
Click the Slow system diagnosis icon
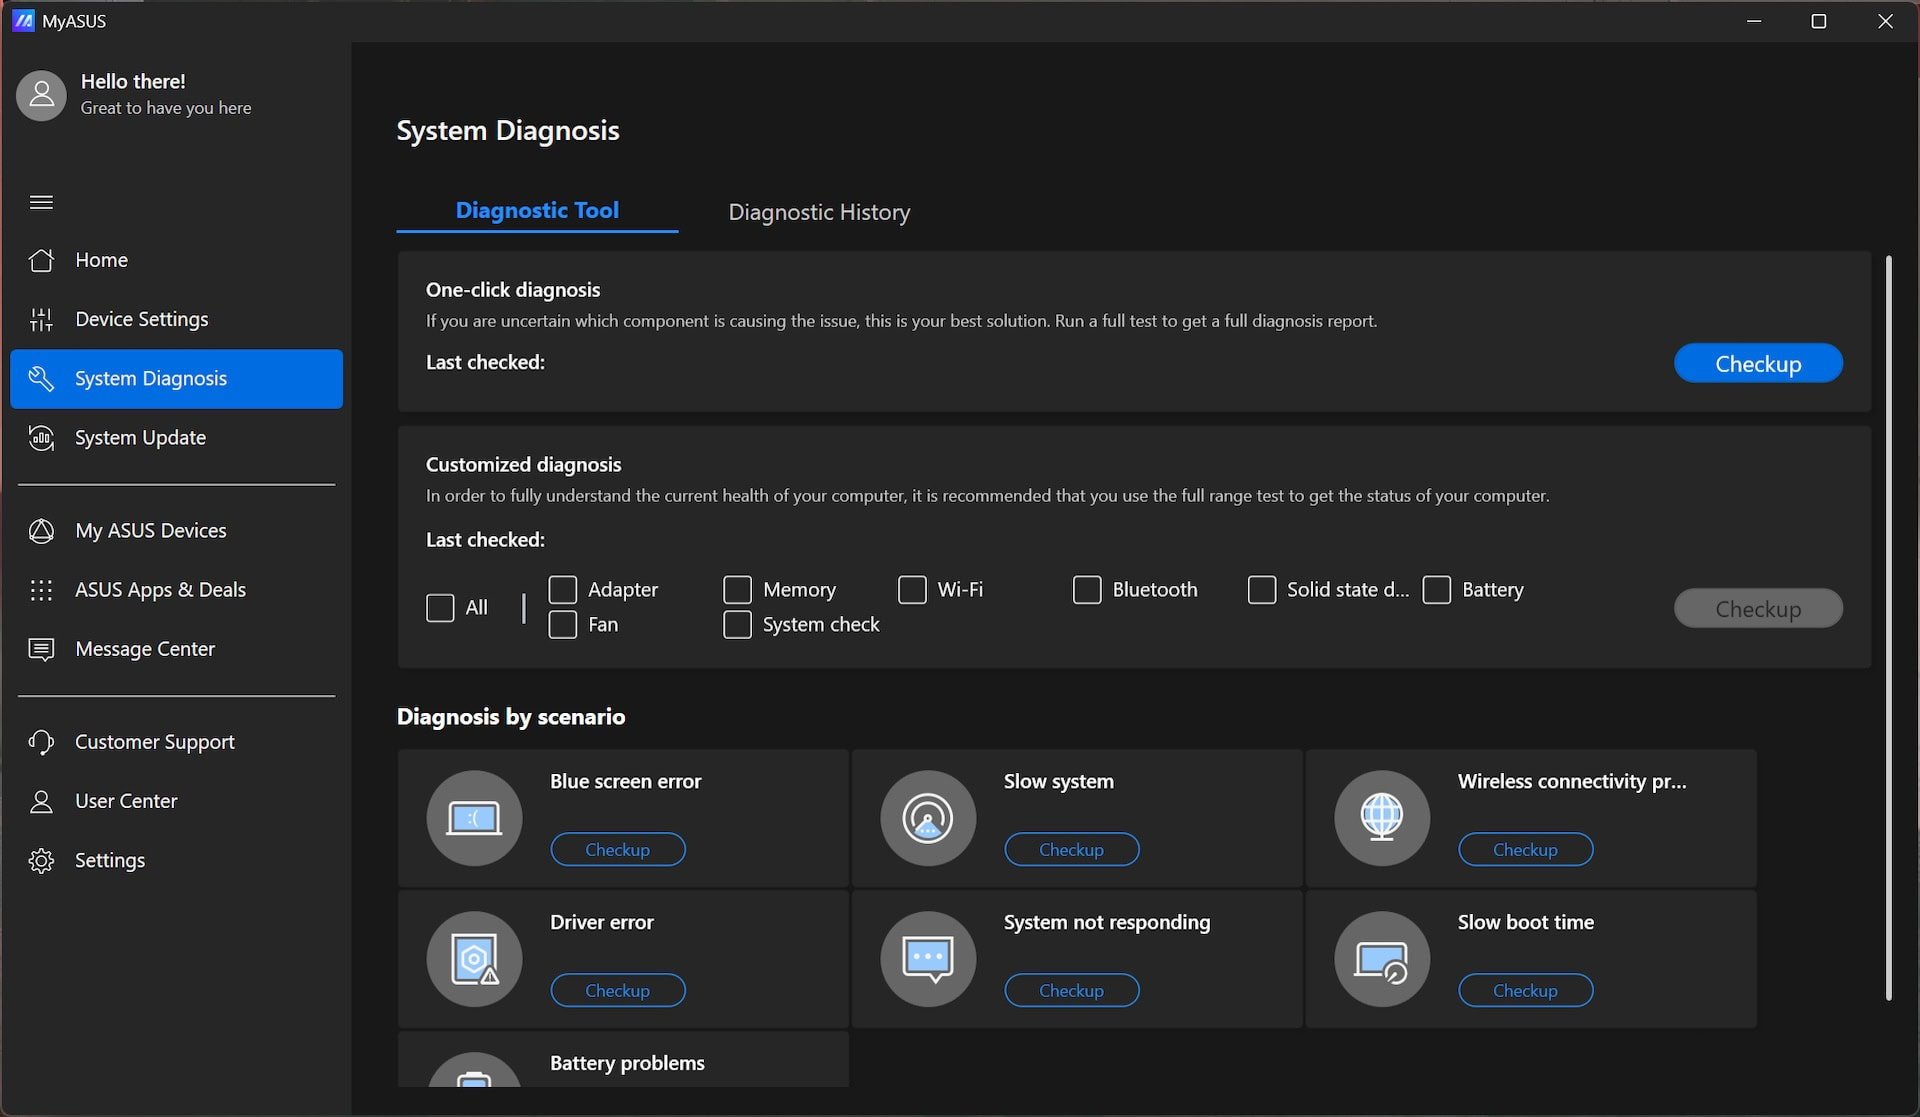point(927,816)
